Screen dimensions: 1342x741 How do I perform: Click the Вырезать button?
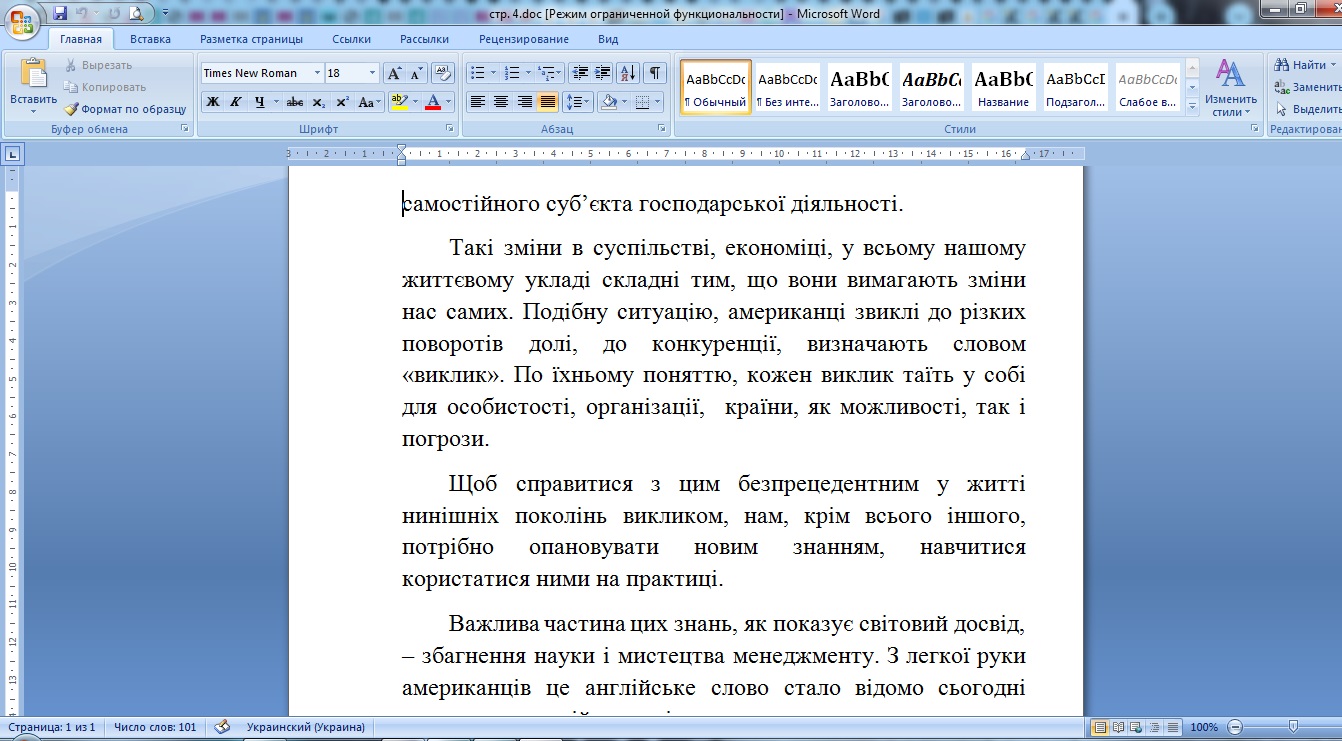[x=98, y=65]
